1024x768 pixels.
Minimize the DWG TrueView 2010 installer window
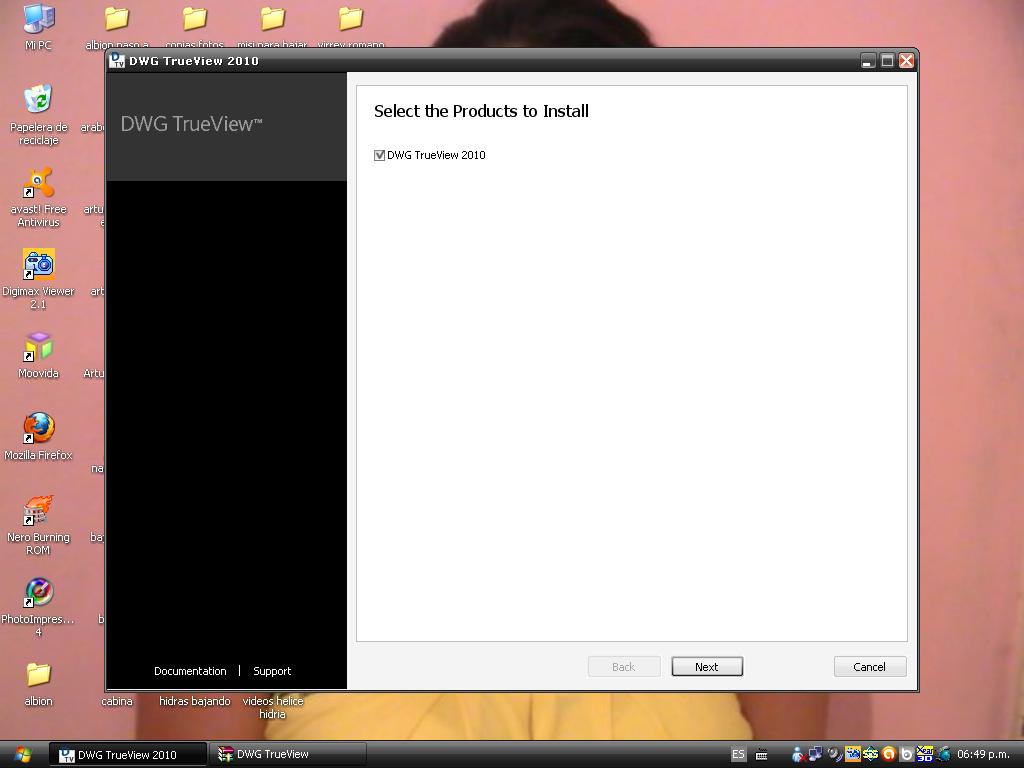(867, 61)
